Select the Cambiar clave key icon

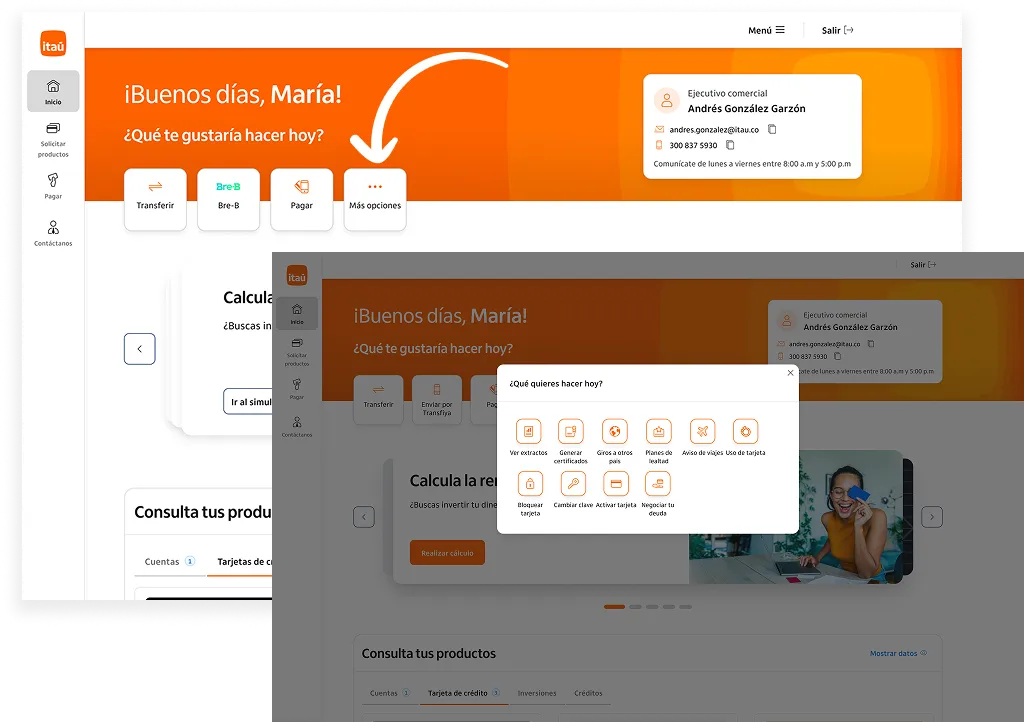(x=573, y=484)
